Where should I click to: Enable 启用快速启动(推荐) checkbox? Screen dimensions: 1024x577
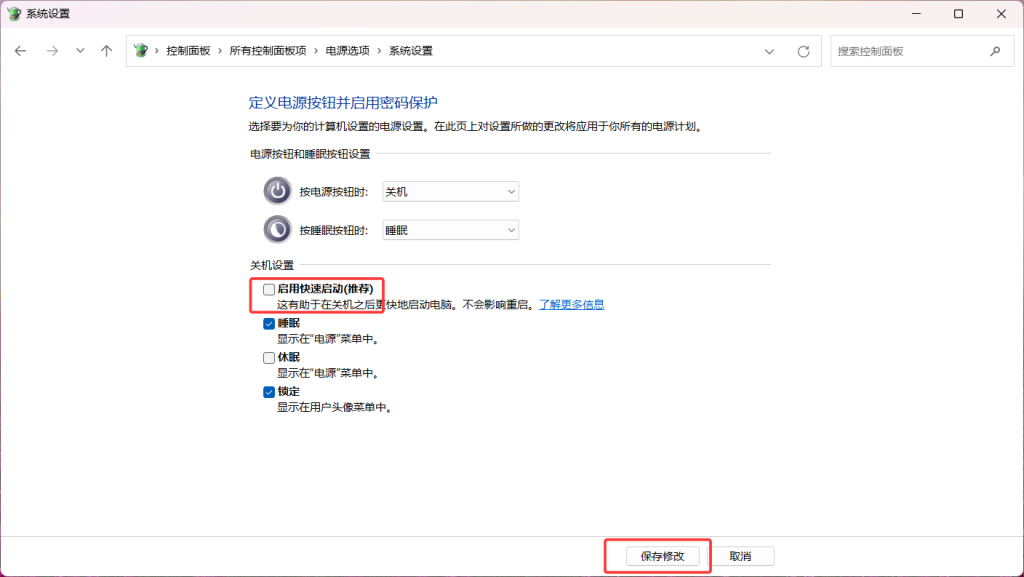(268, 289)
